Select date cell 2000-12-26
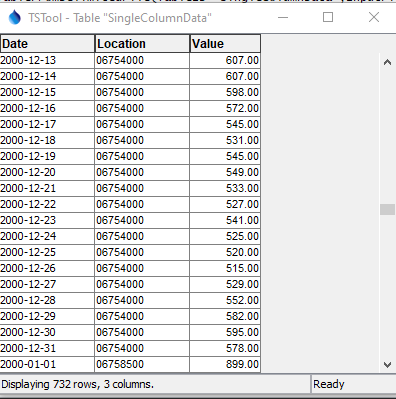This screenshot has height=399, width=396. coord(47,268)
